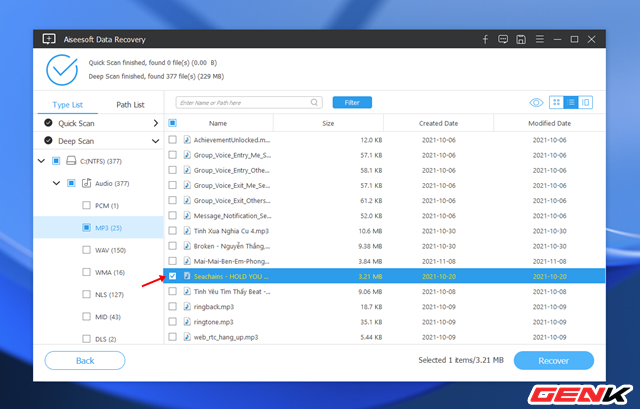Image resolution: width=640 pixels, height=409 pixels.
Task: Switch to the Type List tab
Action: click(68, 104)
